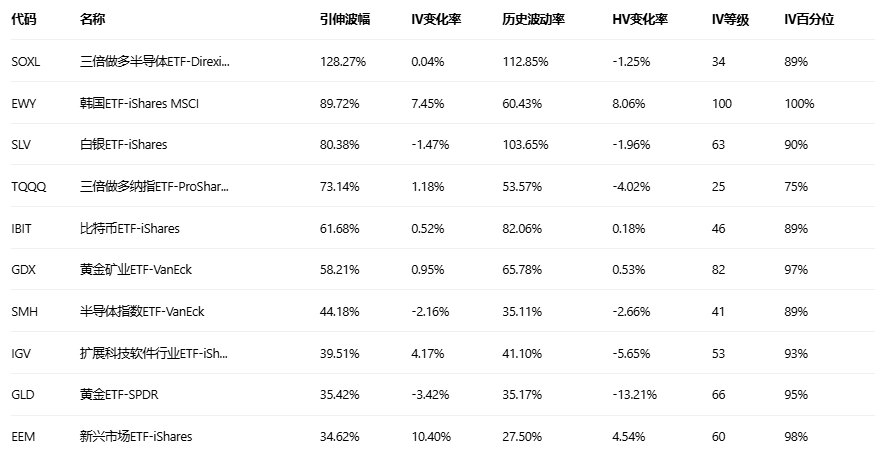Screen dimensions: 877x457
Task: Sort by 历史波动率 column header
Action: tap(531, 19)
